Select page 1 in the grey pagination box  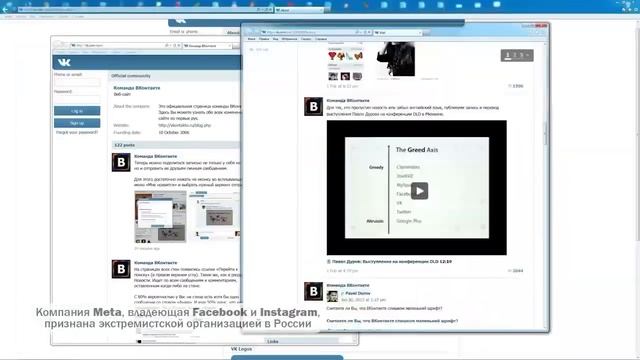(x=508, y=55)
